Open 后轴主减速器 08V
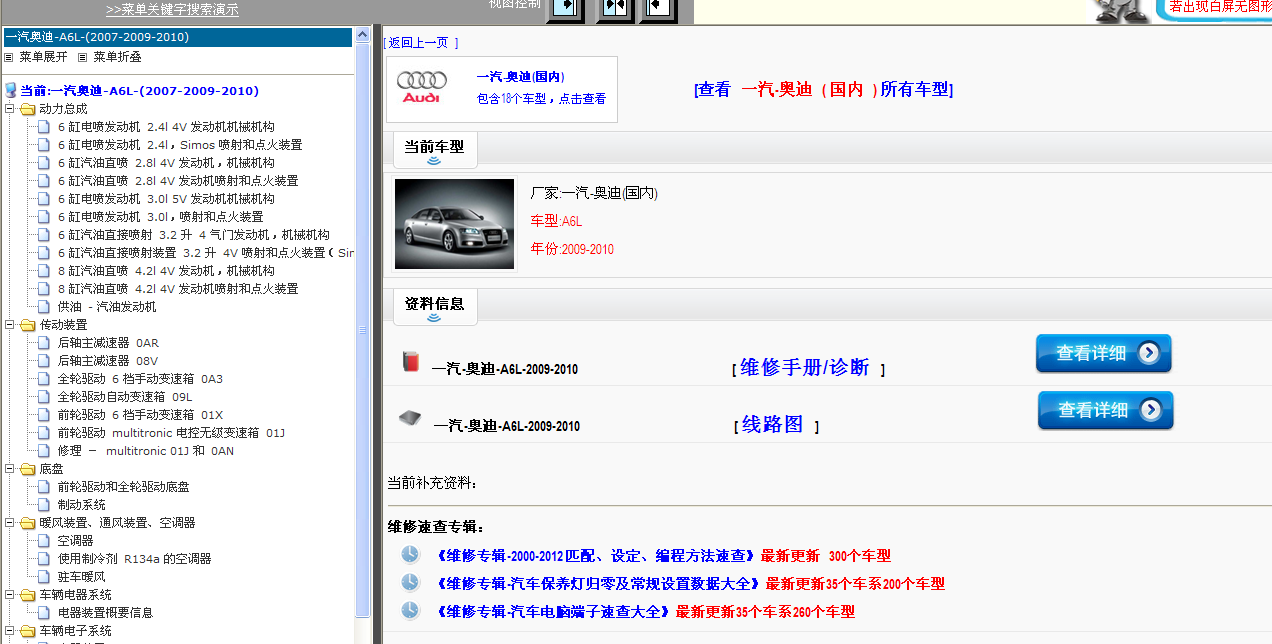 108,361
